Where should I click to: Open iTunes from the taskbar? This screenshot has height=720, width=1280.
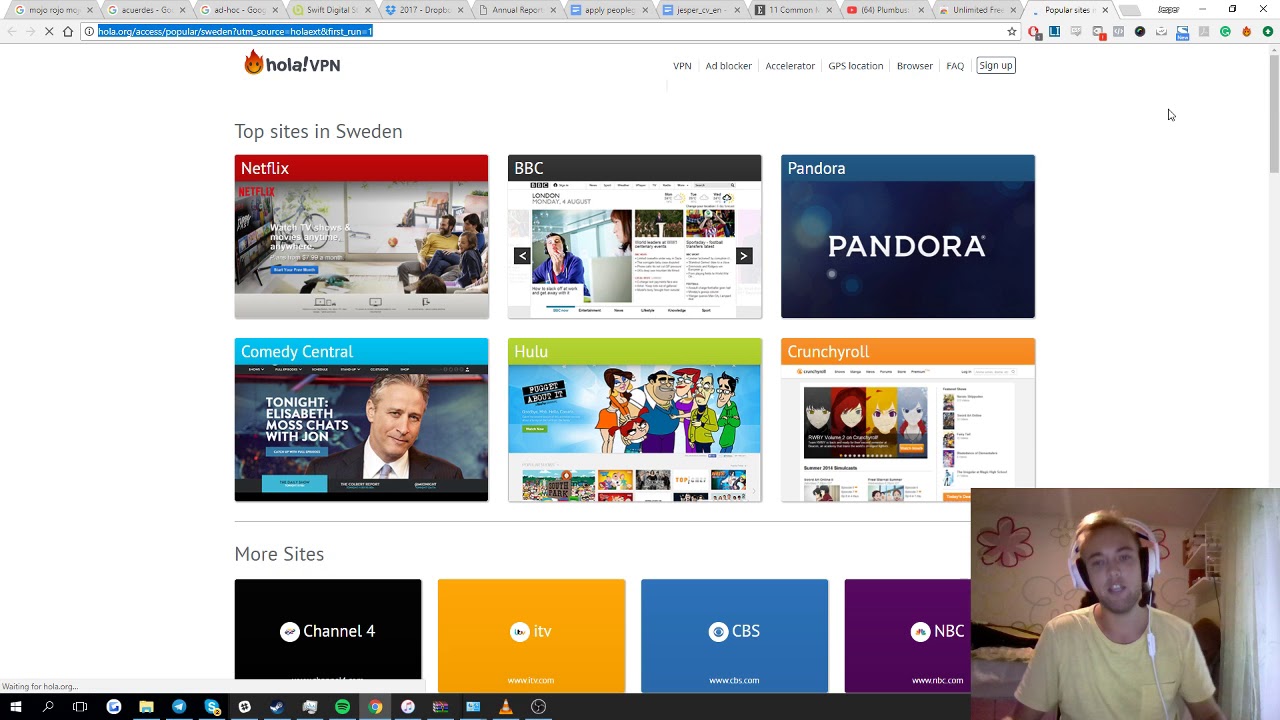(408, 707)
